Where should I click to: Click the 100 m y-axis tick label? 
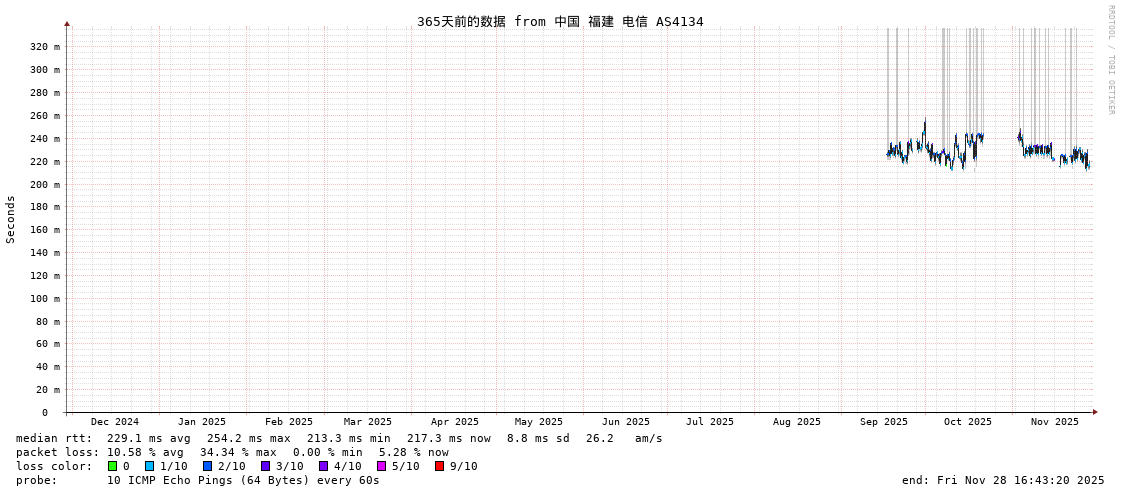[x=45, y=299]
